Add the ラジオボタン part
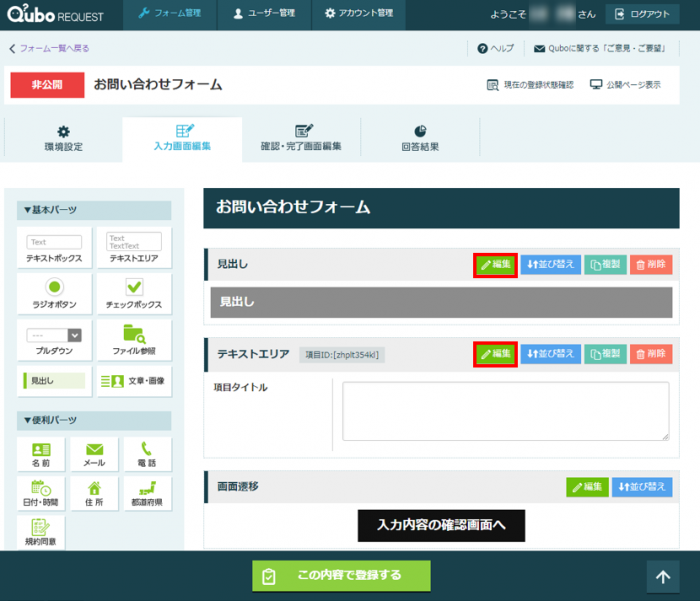Image resolution: width=700 pixels, height=601 pixels. click(54, 294)
